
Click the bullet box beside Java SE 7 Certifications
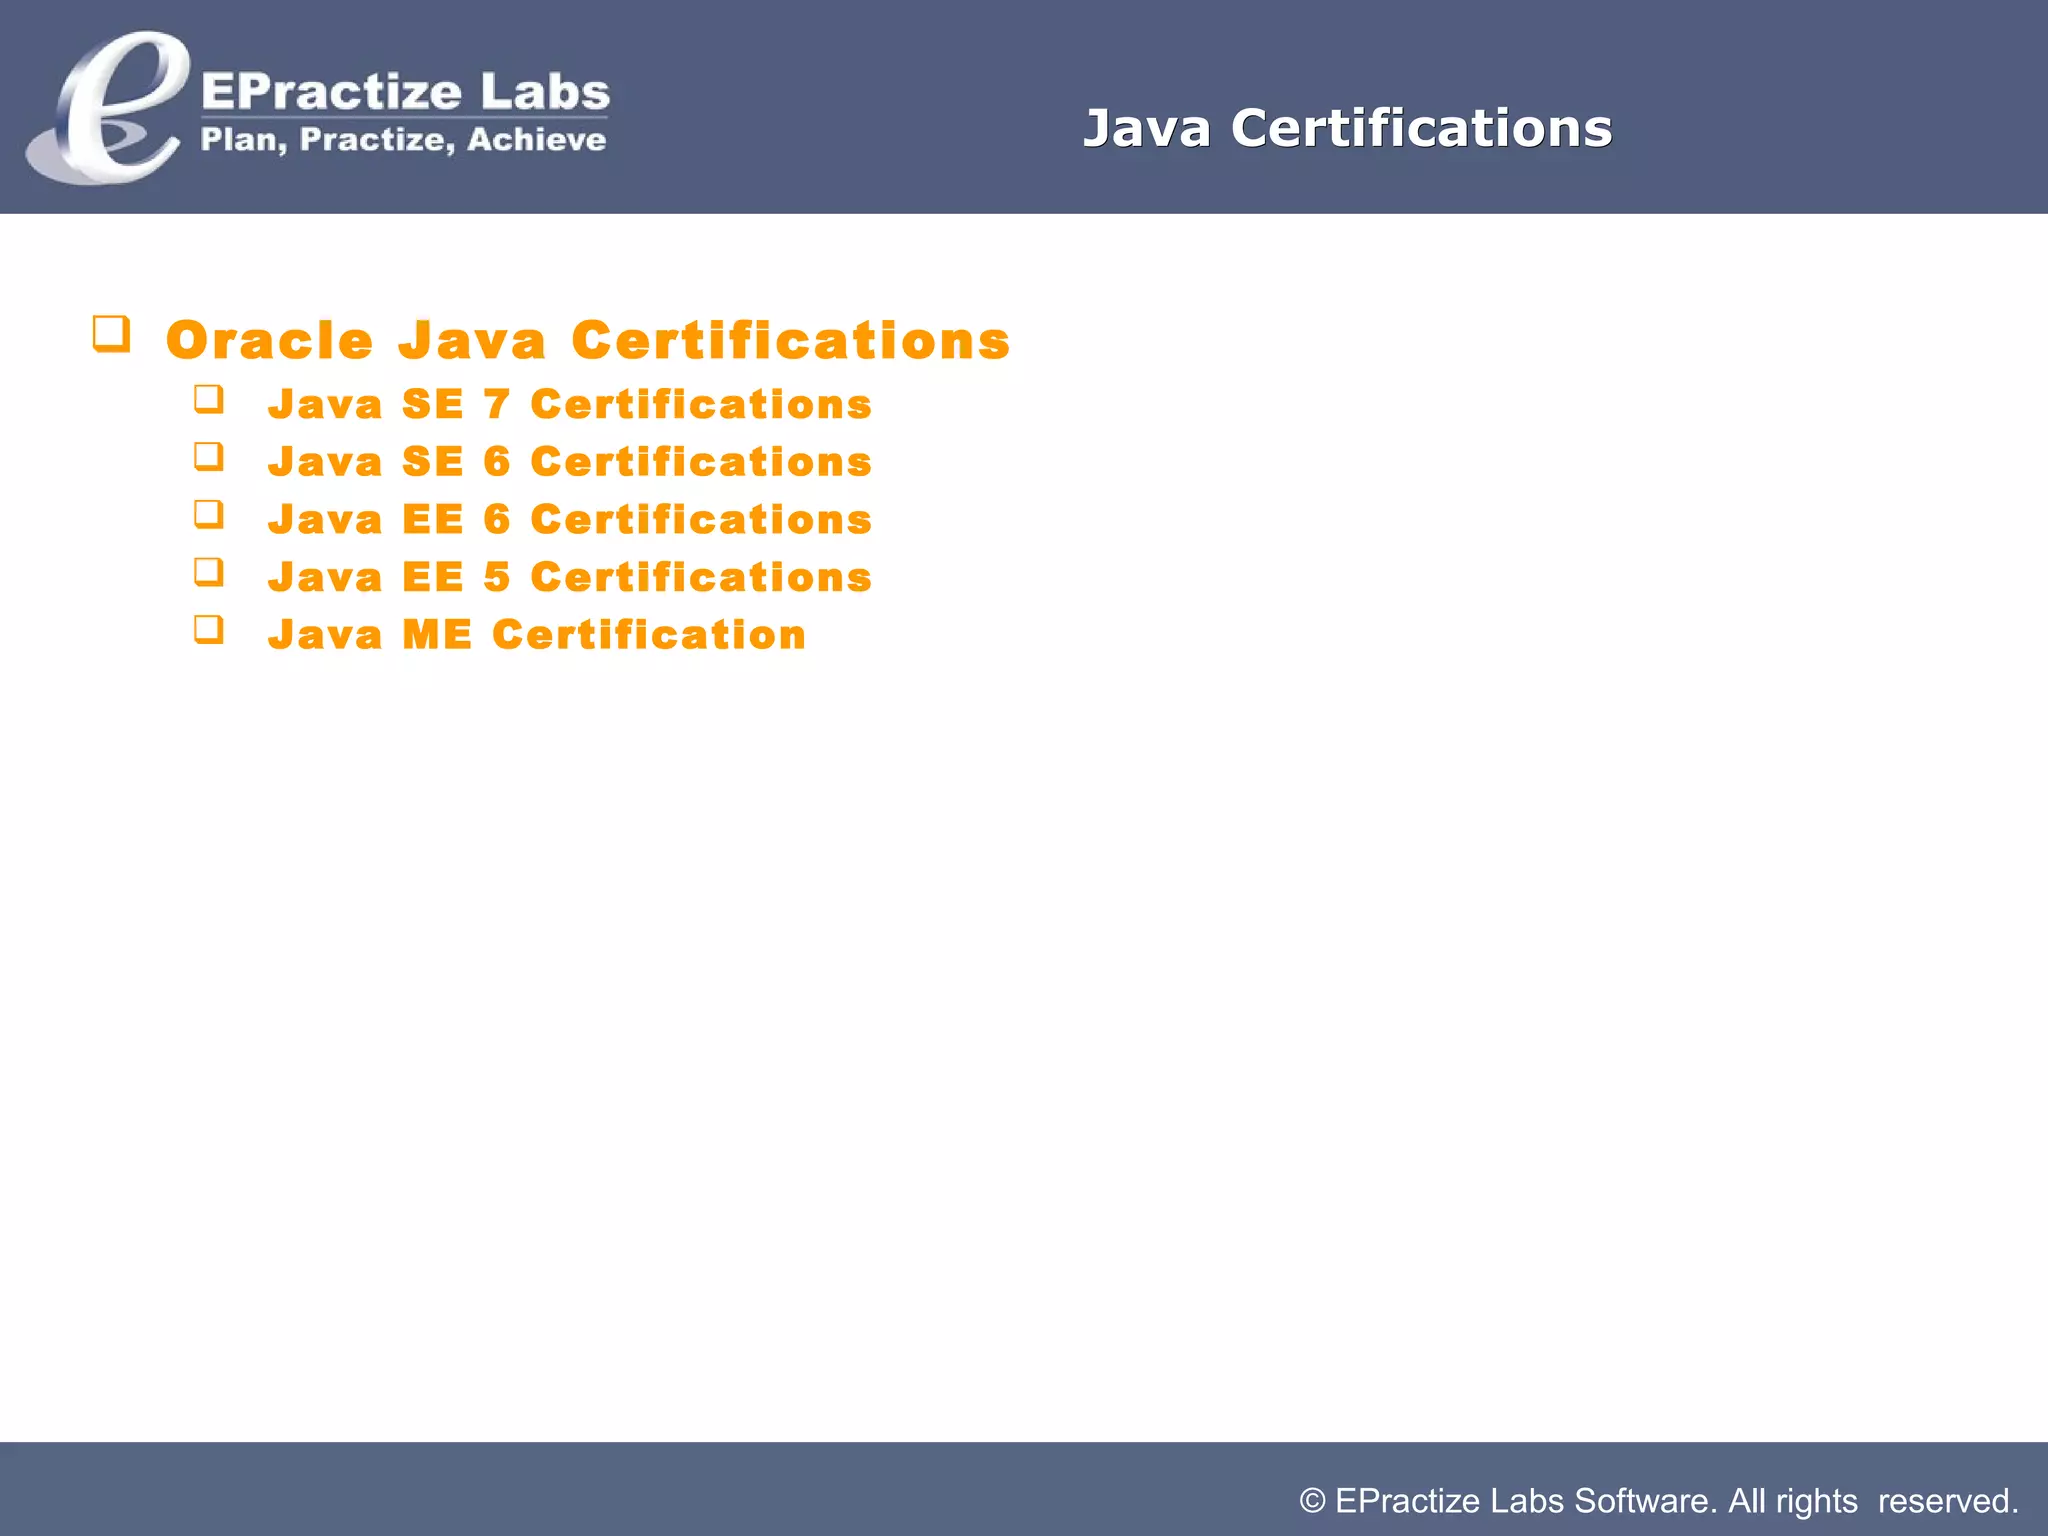coord(209,400)
